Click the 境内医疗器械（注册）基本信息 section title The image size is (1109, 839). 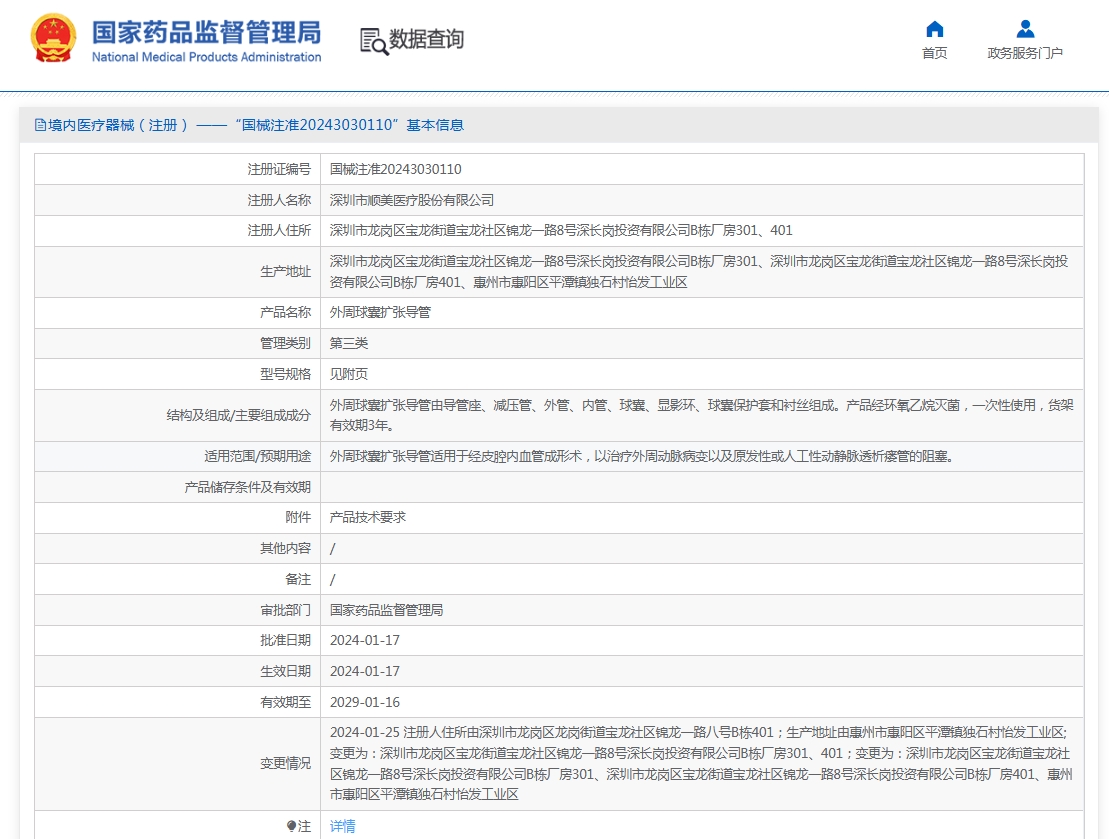tap(256, 125)
